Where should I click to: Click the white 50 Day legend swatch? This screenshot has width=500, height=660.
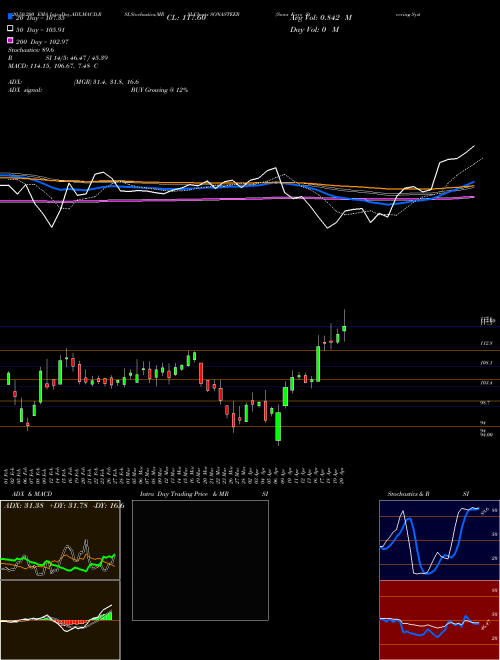10,29
